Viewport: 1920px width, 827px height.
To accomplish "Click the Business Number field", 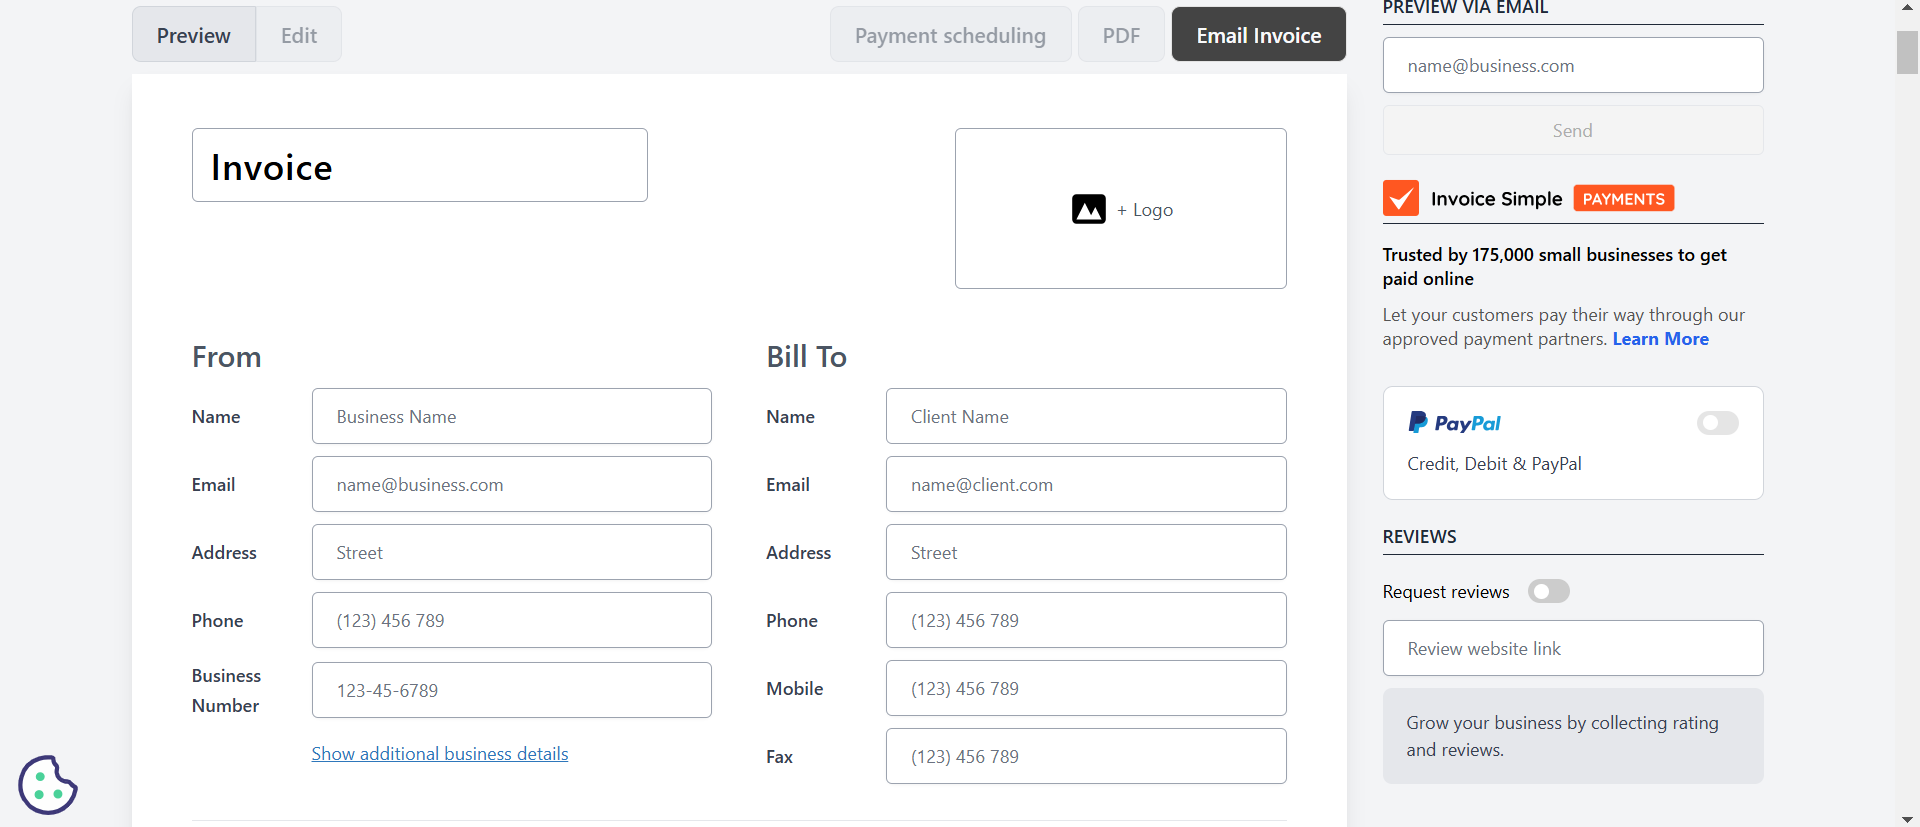I will [x=512, y=690].
